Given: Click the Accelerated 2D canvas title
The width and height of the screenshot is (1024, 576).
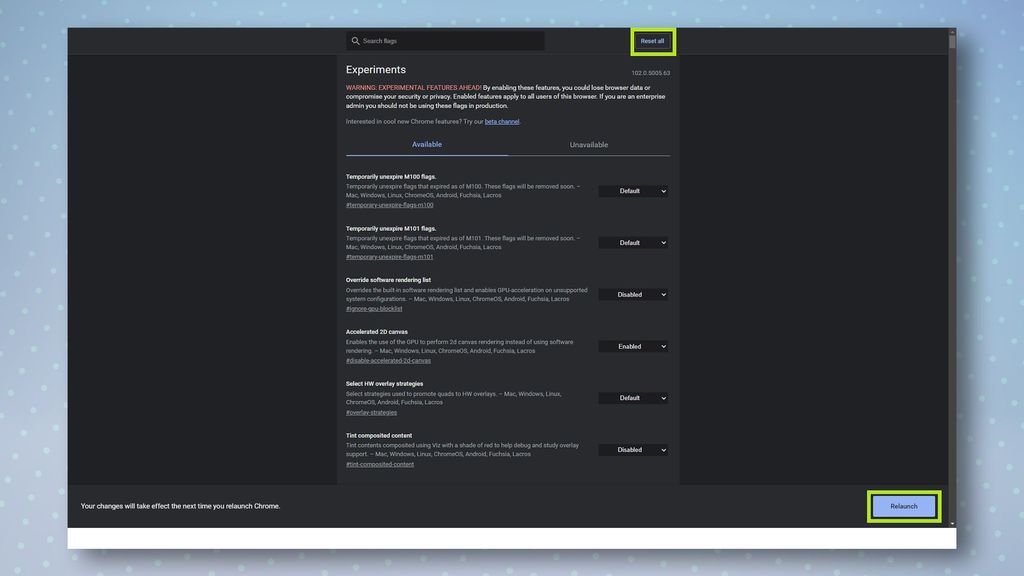Looking at the screenshot, I should click(376, 332).
